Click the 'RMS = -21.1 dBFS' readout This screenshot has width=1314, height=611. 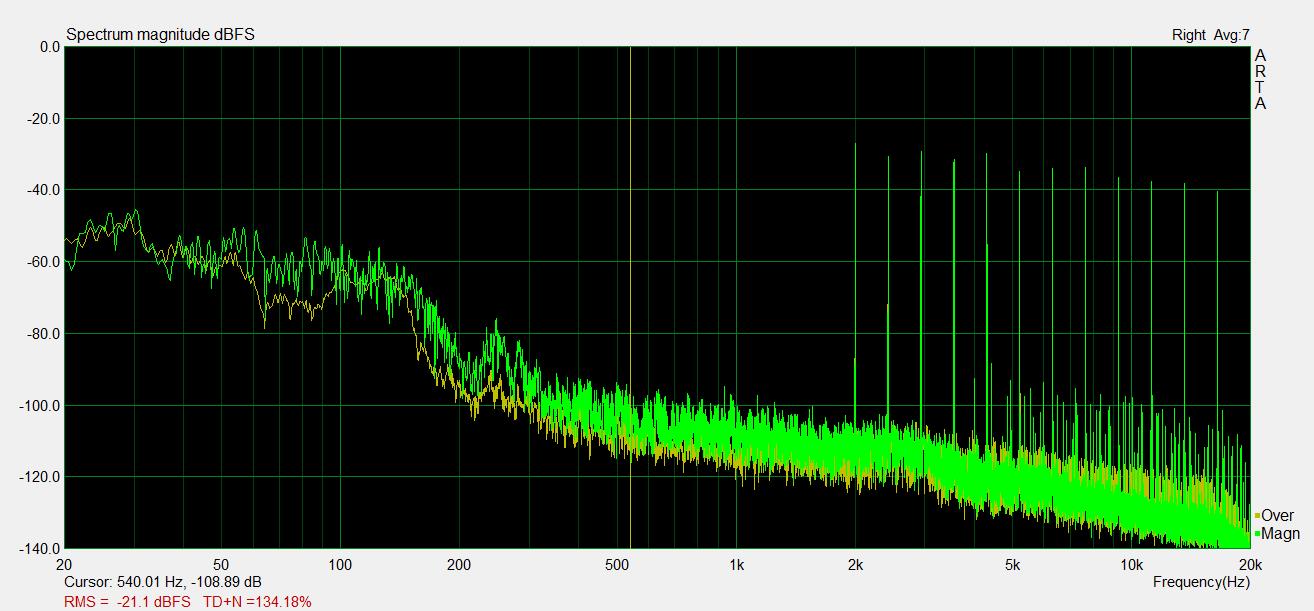pyautogui.click(x=128, y=601)
